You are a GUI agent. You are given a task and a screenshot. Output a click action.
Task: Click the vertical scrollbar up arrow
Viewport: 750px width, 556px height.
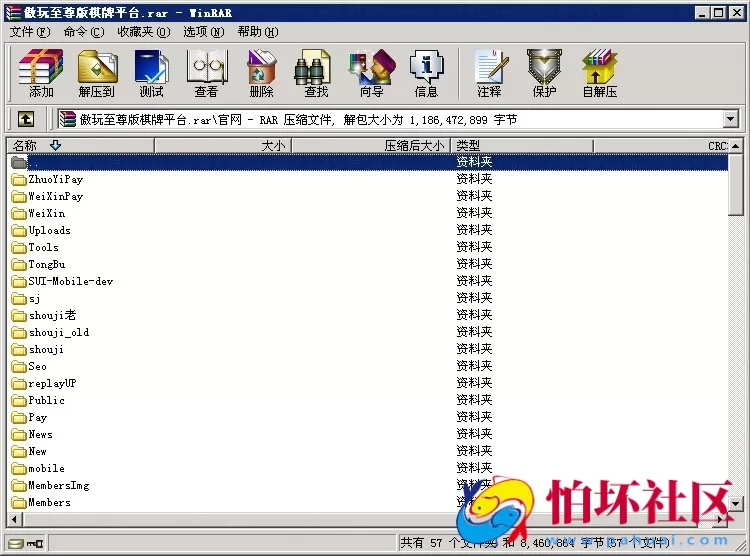click(736, 145)
